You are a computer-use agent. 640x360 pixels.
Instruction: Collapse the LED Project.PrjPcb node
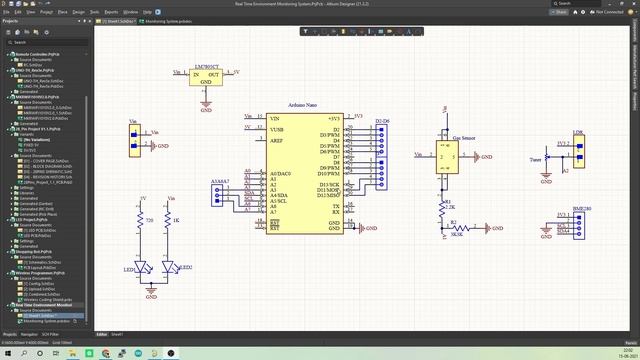tap(7, 220)
